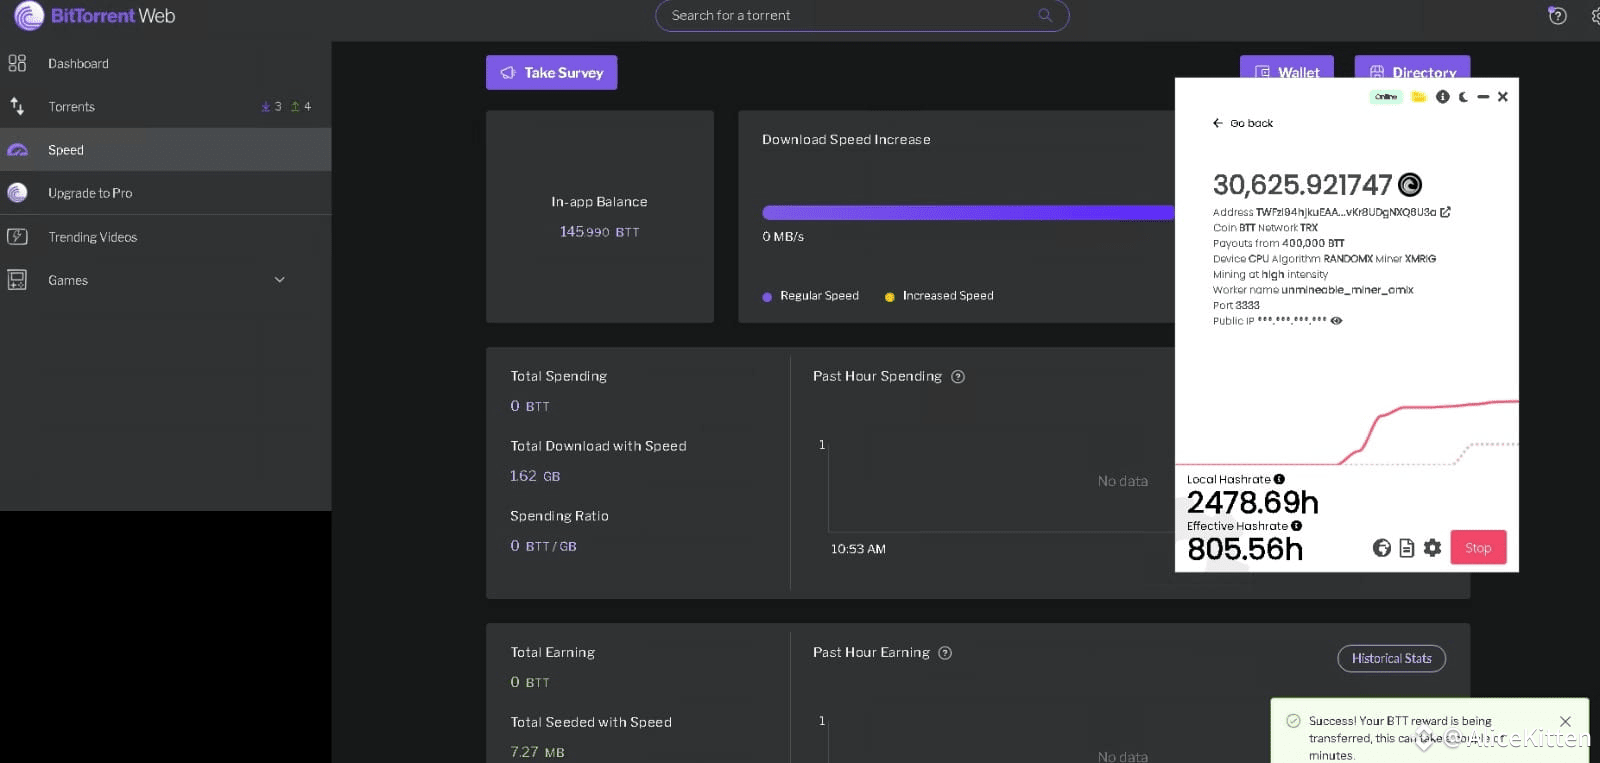Click the Games console icon

click(x=17, y=280)
